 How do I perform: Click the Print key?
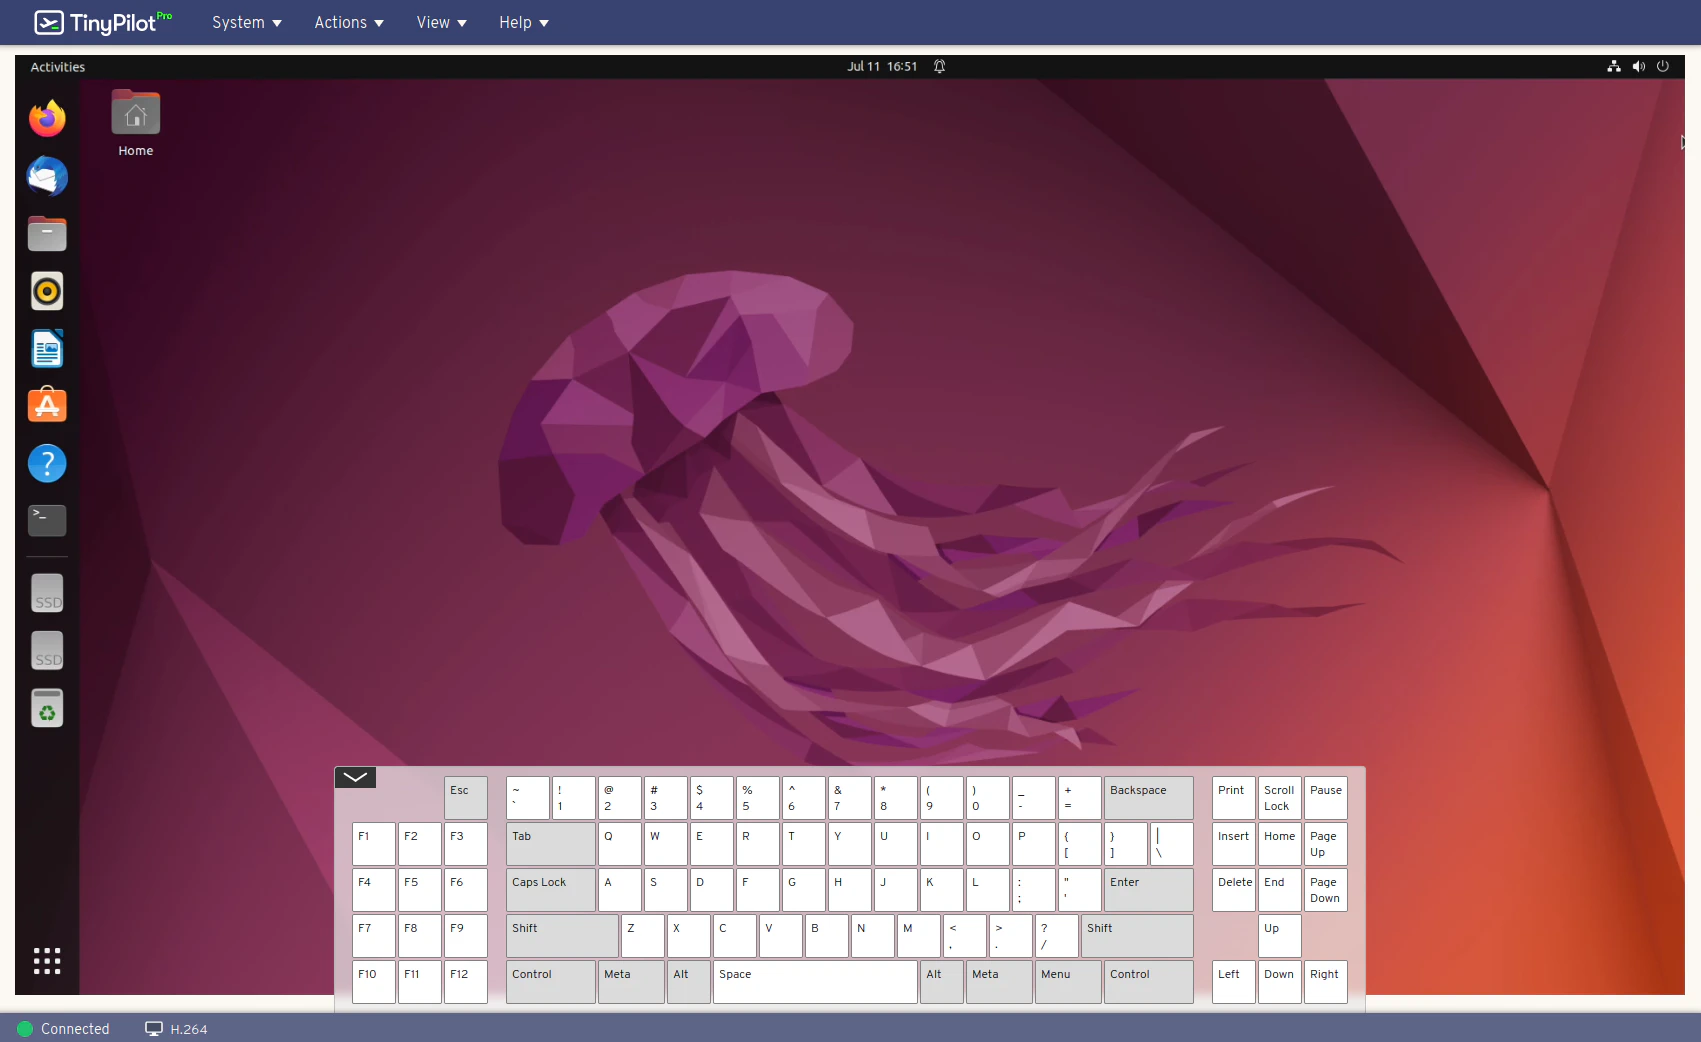click(x=1234, y=798)
